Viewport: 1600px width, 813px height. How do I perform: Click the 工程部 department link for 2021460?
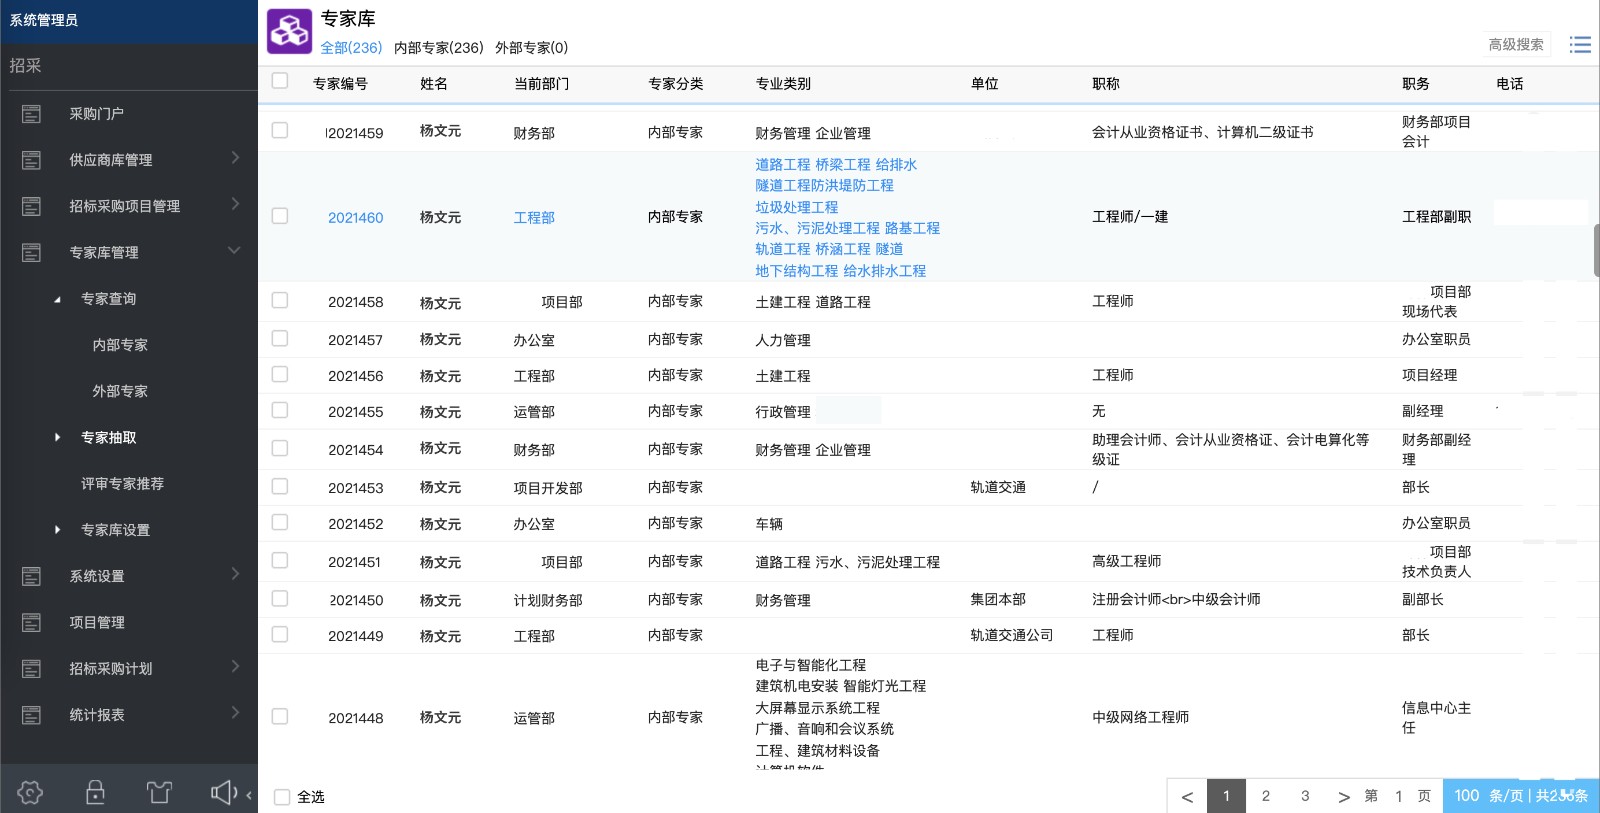tap(534, 217)
